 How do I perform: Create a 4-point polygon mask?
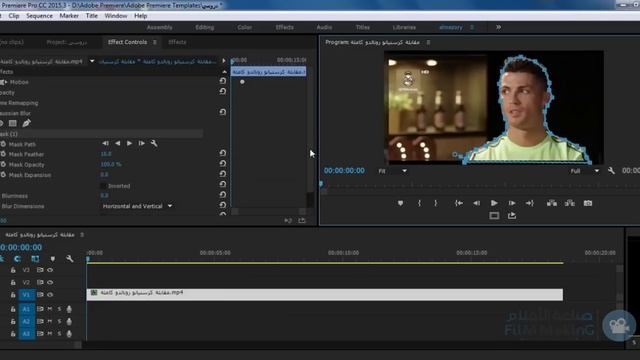(x=13, y=123)
